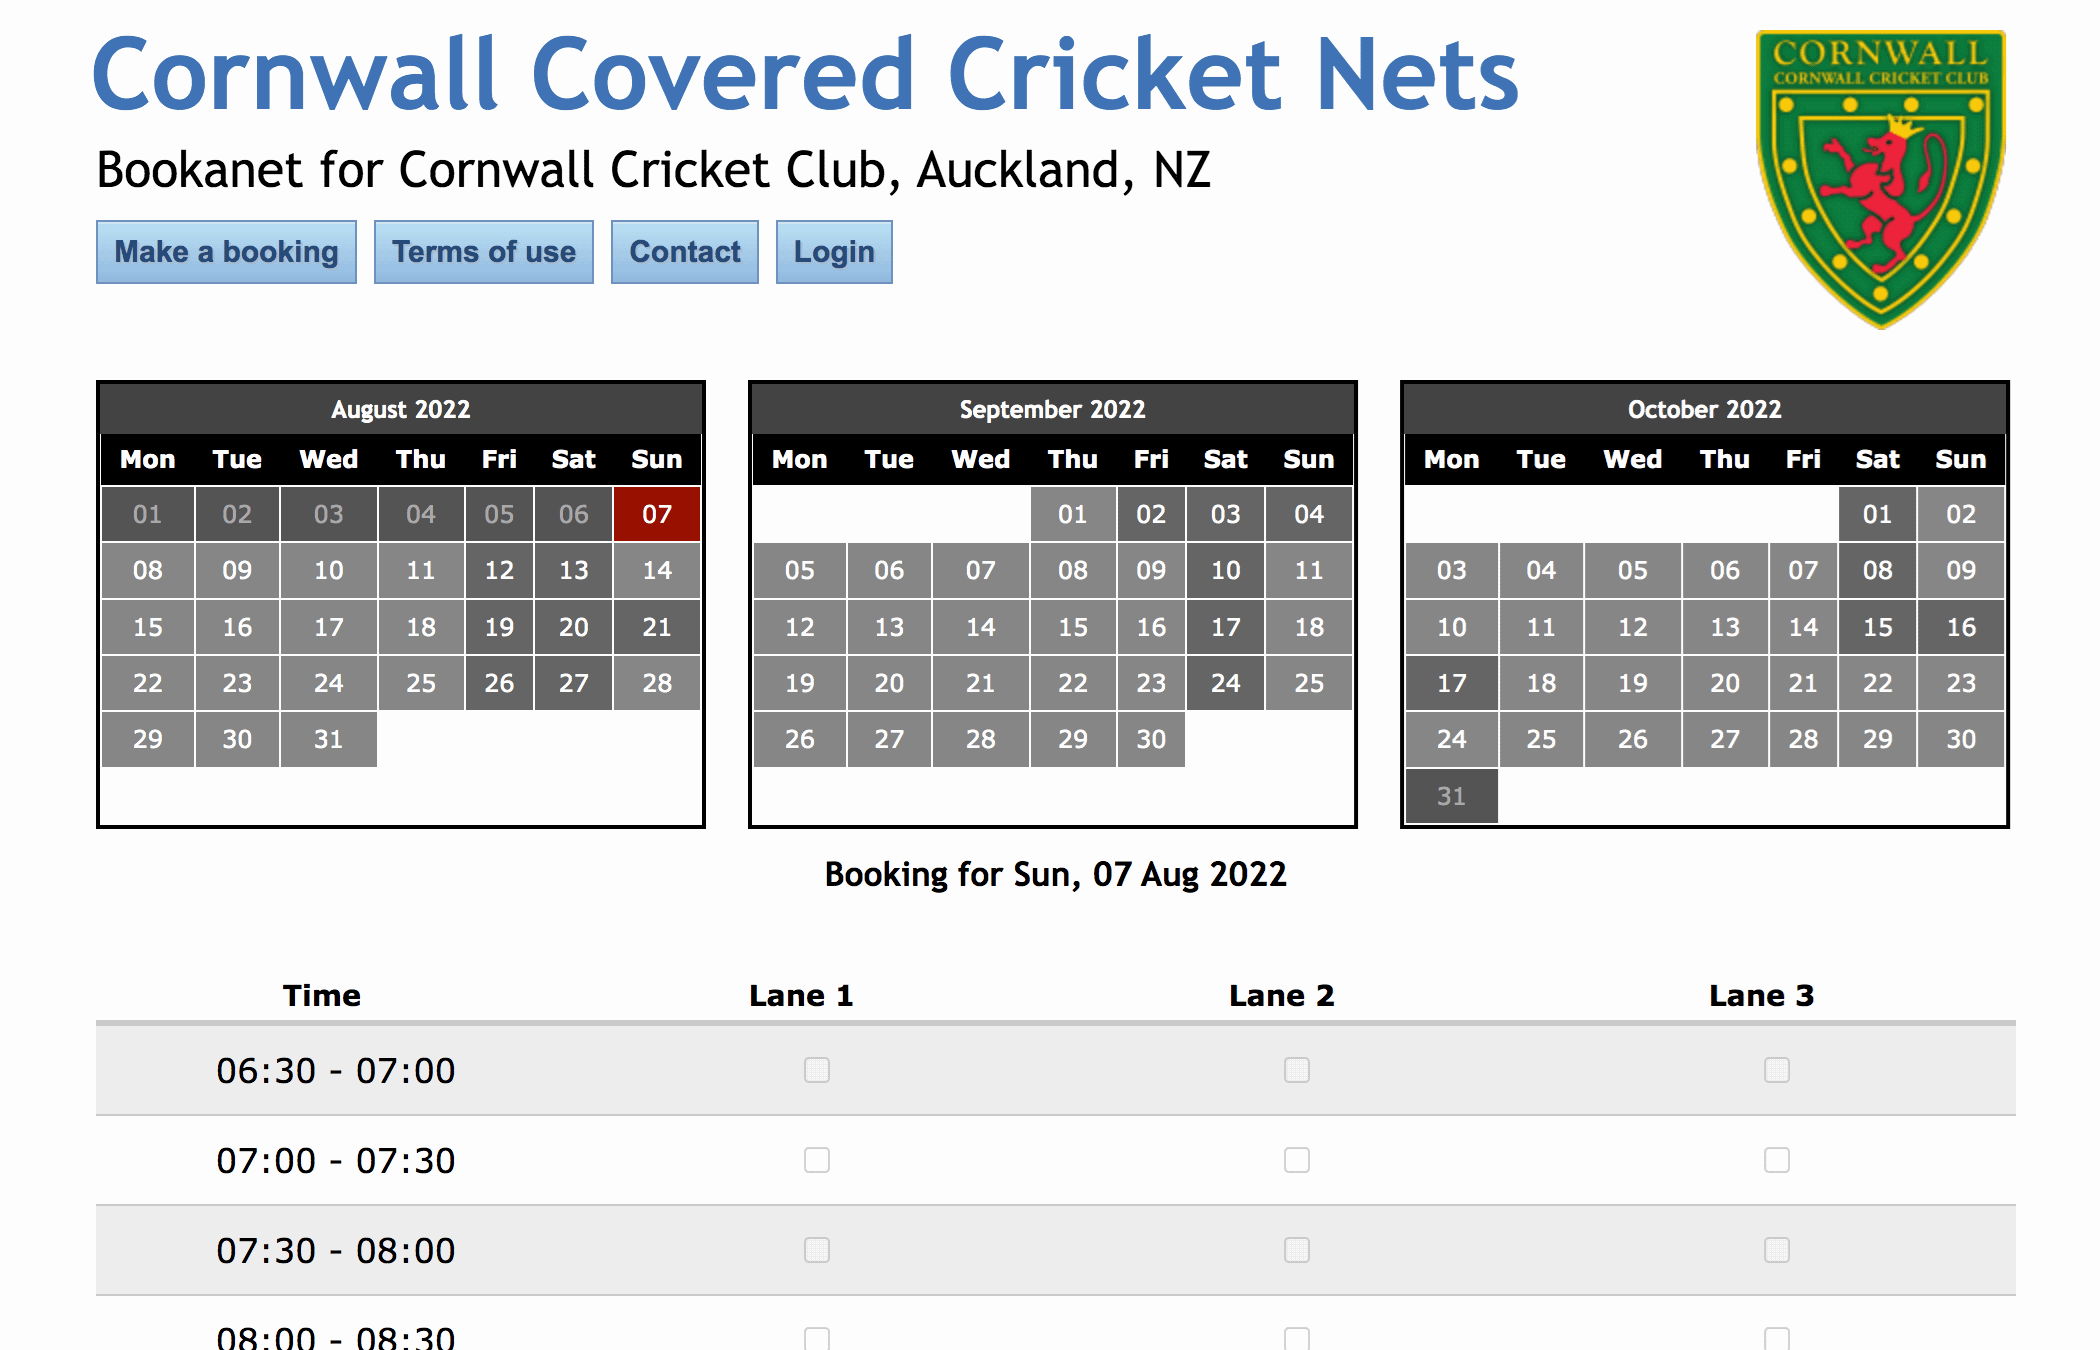The height and width of the screenshot is (1350, 2100).
Task: Check Lane 3 box for 07:30 - 08:00
Action: [1776, 1250]
